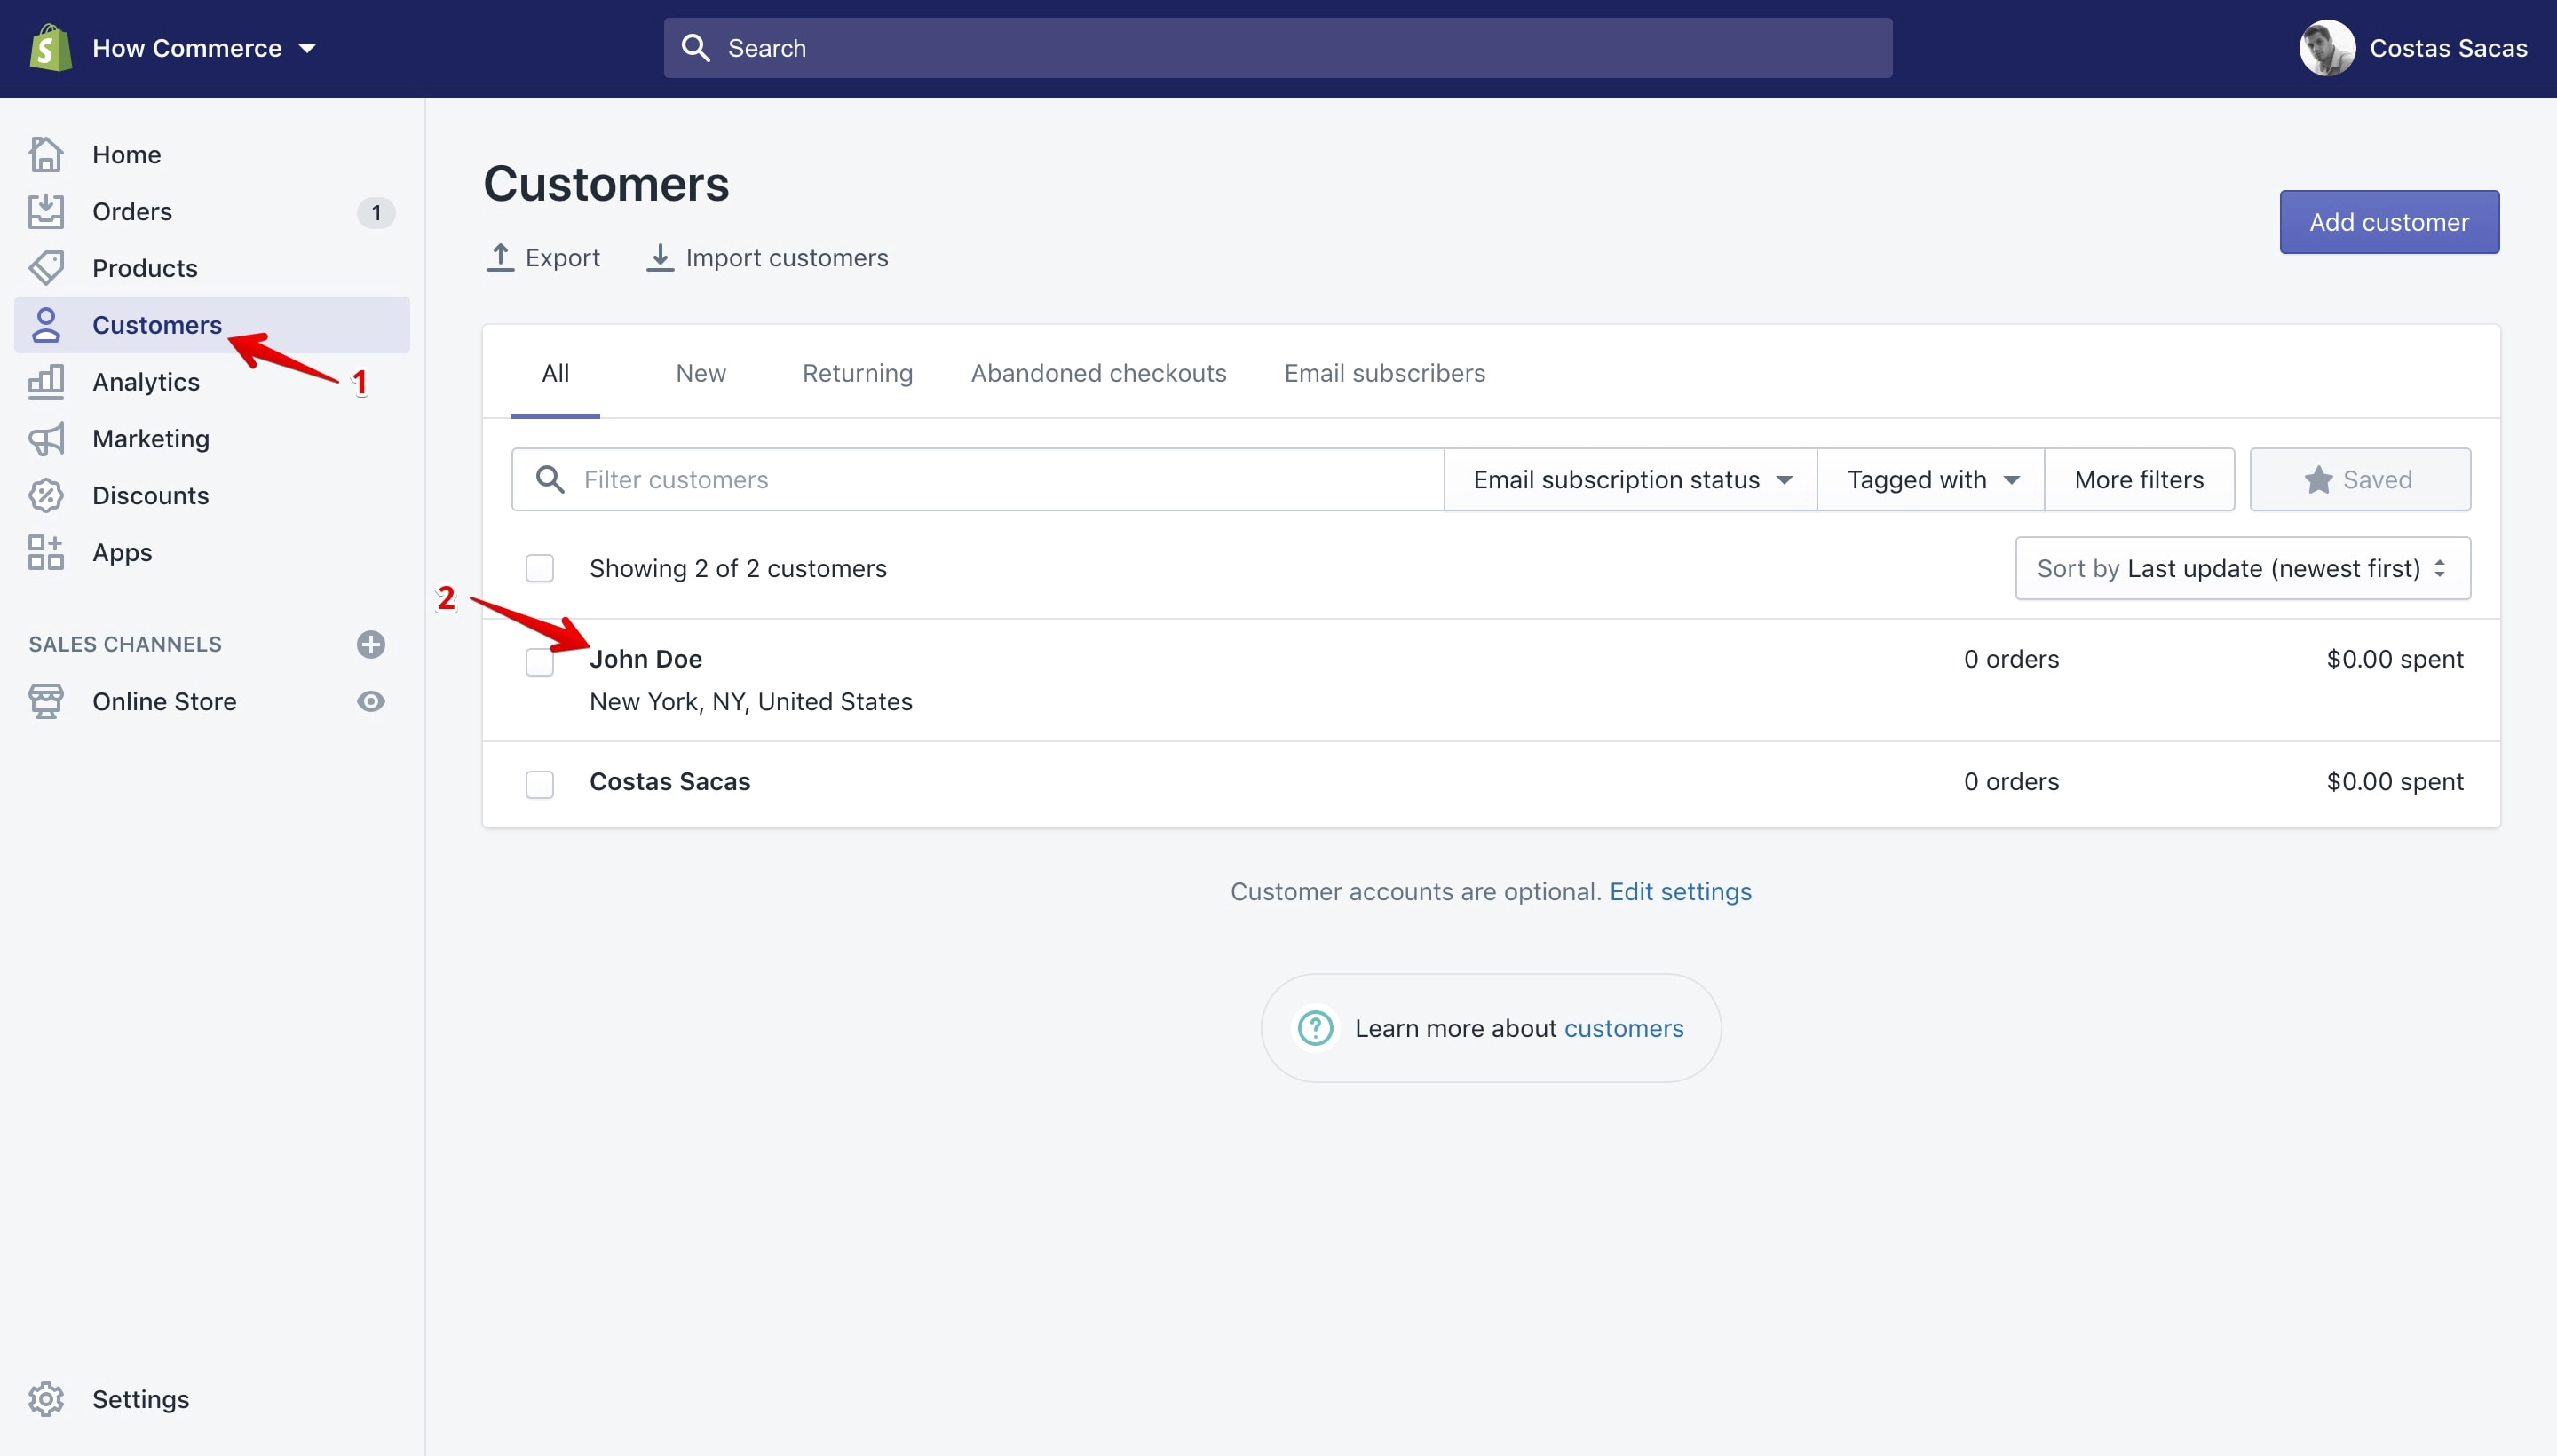Click Costas Sacas '$0.00 spent' value

(x=2394, y=781)
